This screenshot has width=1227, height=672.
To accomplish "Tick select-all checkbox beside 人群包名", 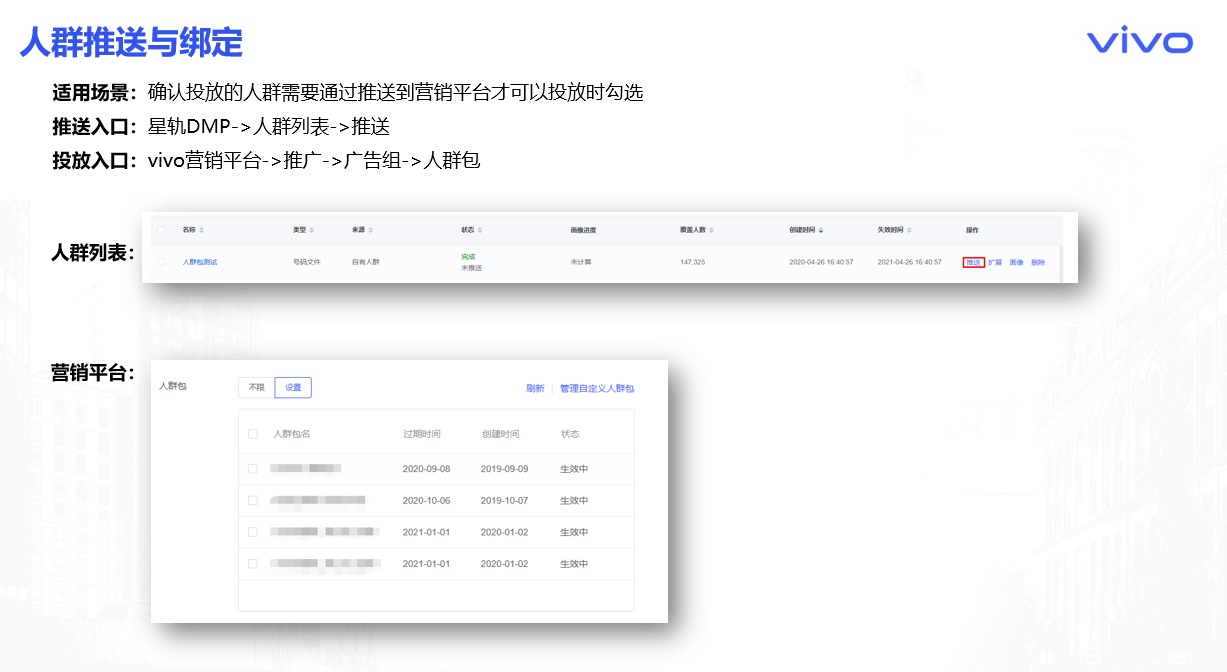I will point(253,434).
